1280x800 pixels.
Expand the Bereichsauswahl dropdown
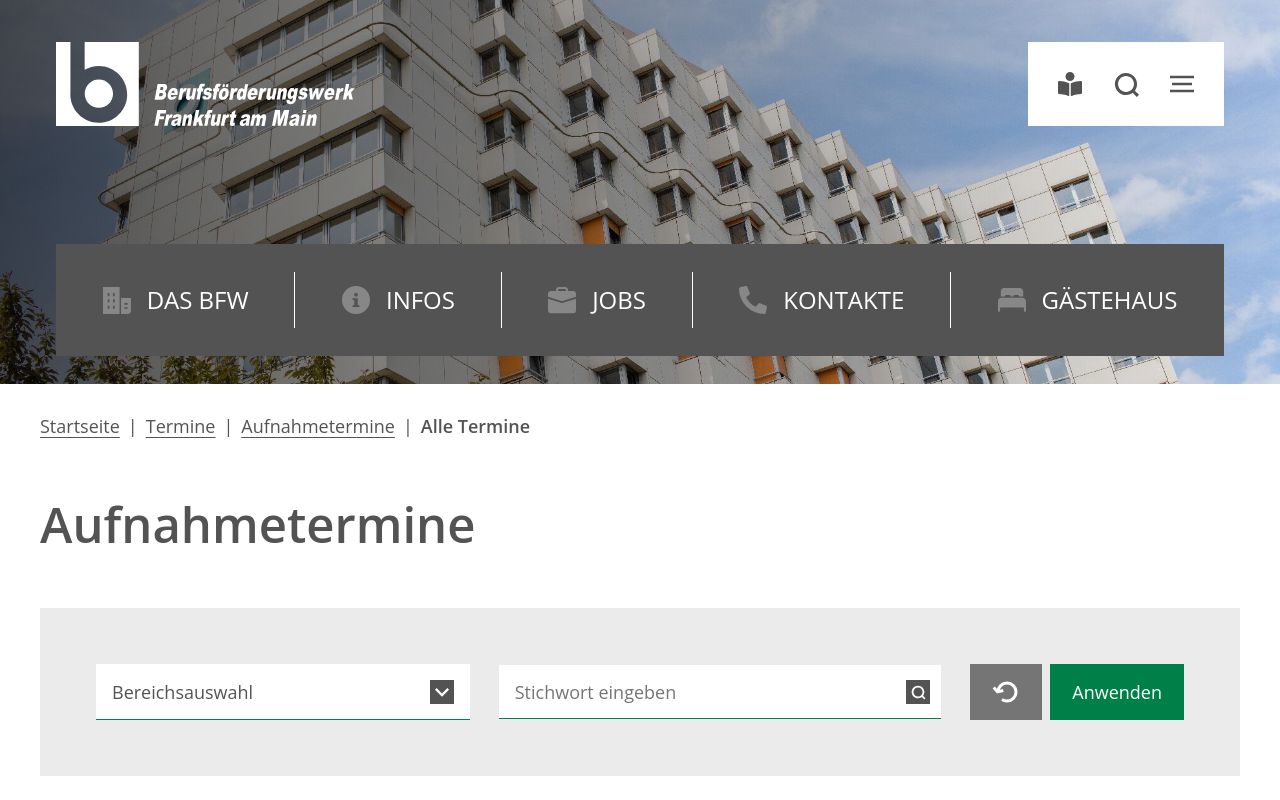point(283,692)
